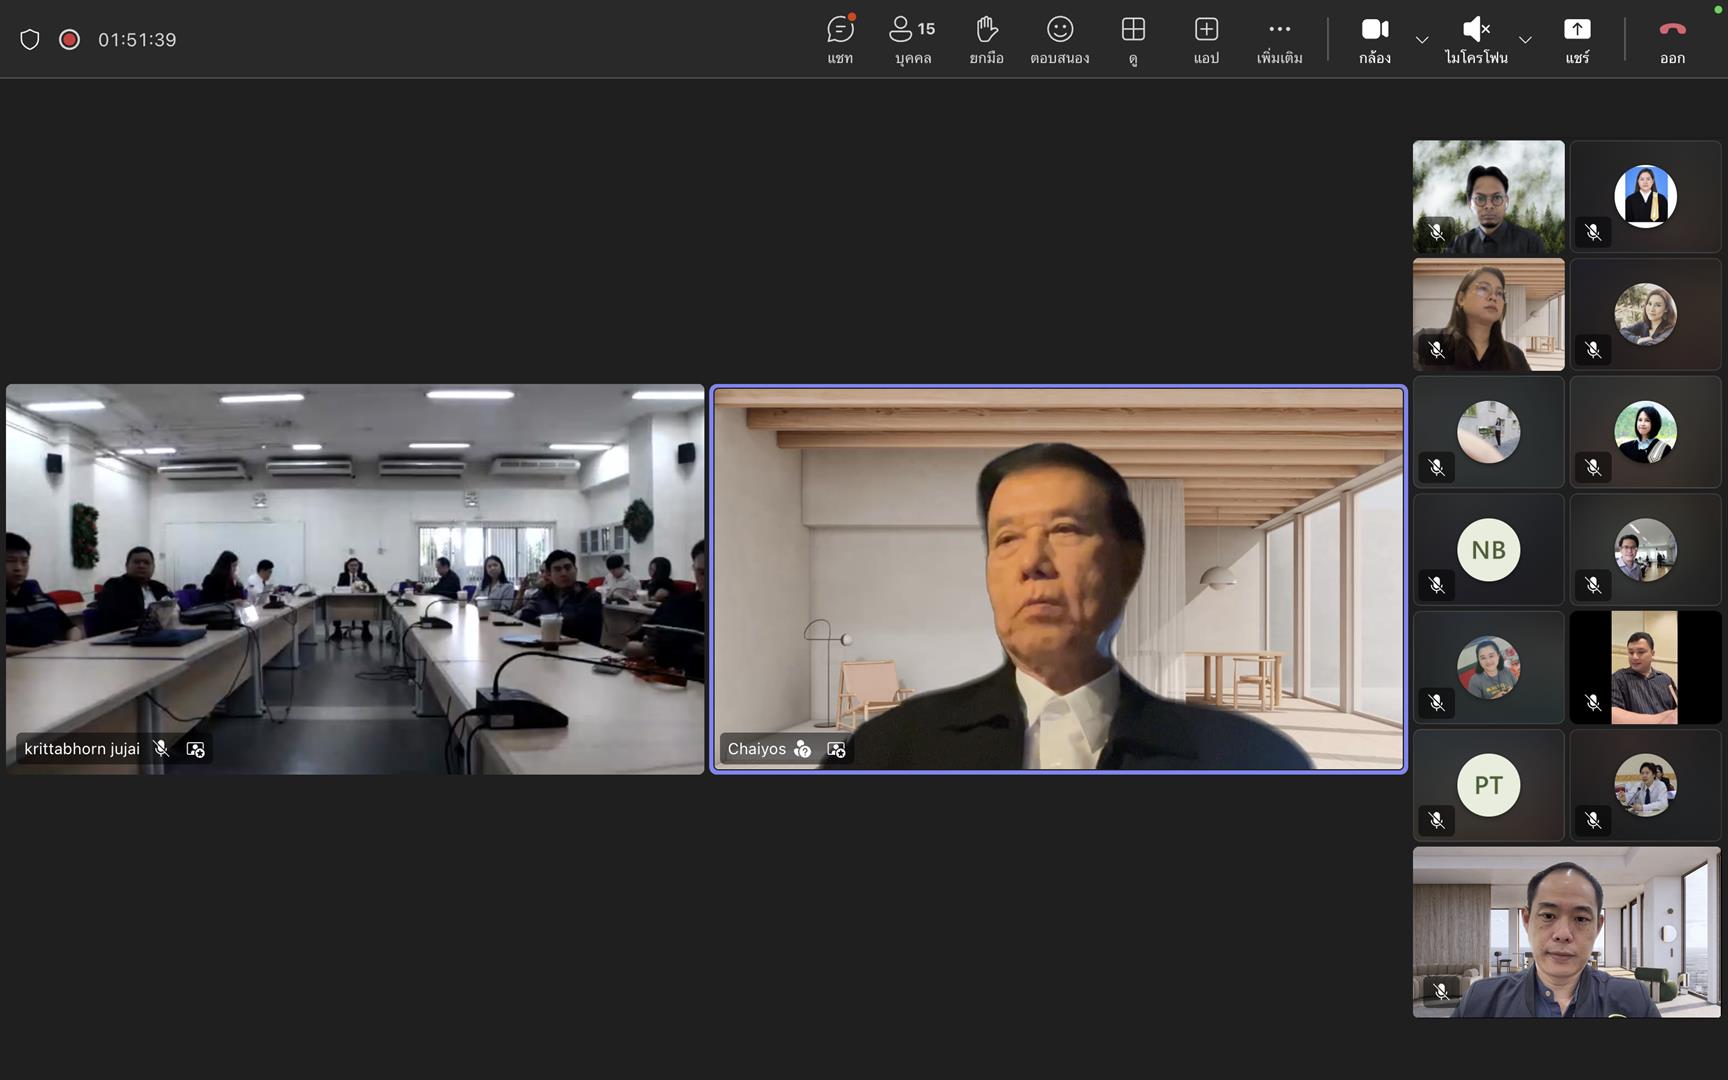The image size is (1728, 1080).
Task: Click the share (แชร์) icon
Action: (1578, 30)
